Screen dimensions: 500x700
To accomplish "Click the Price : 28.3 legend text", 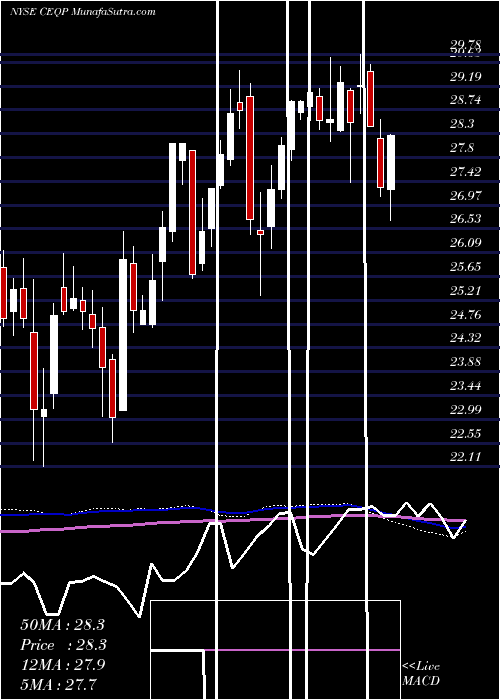I will (x=63, y=645).
